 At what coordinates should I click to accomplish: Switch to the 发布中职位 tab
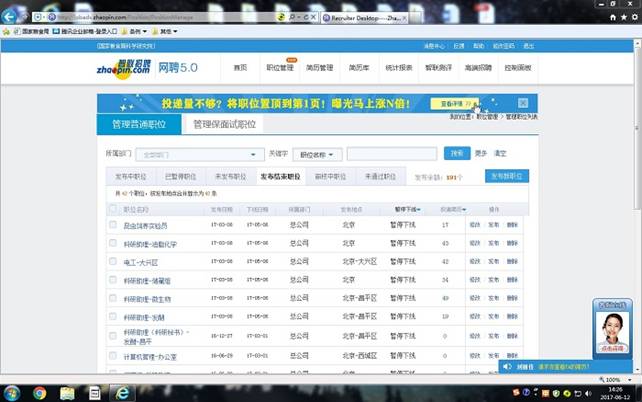(131, 176)
